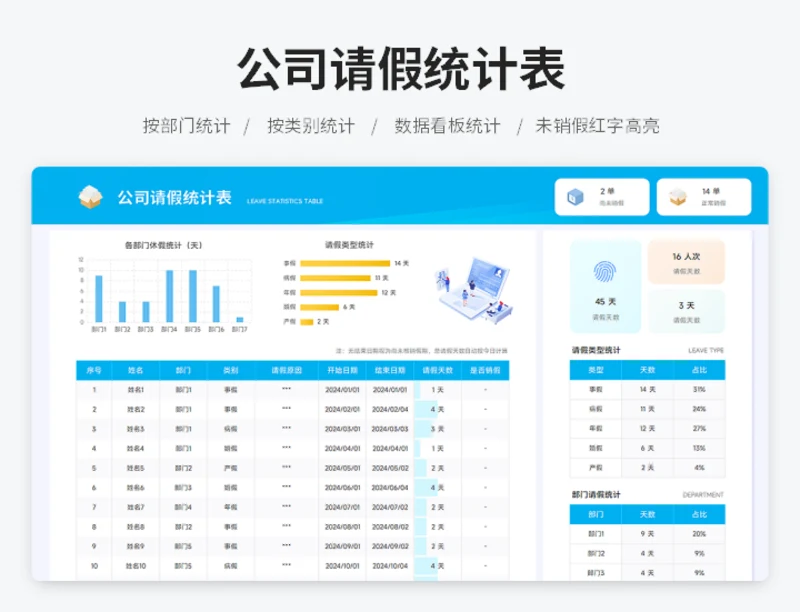Click the fingerprint icon above 45 天

click(605, 272)
